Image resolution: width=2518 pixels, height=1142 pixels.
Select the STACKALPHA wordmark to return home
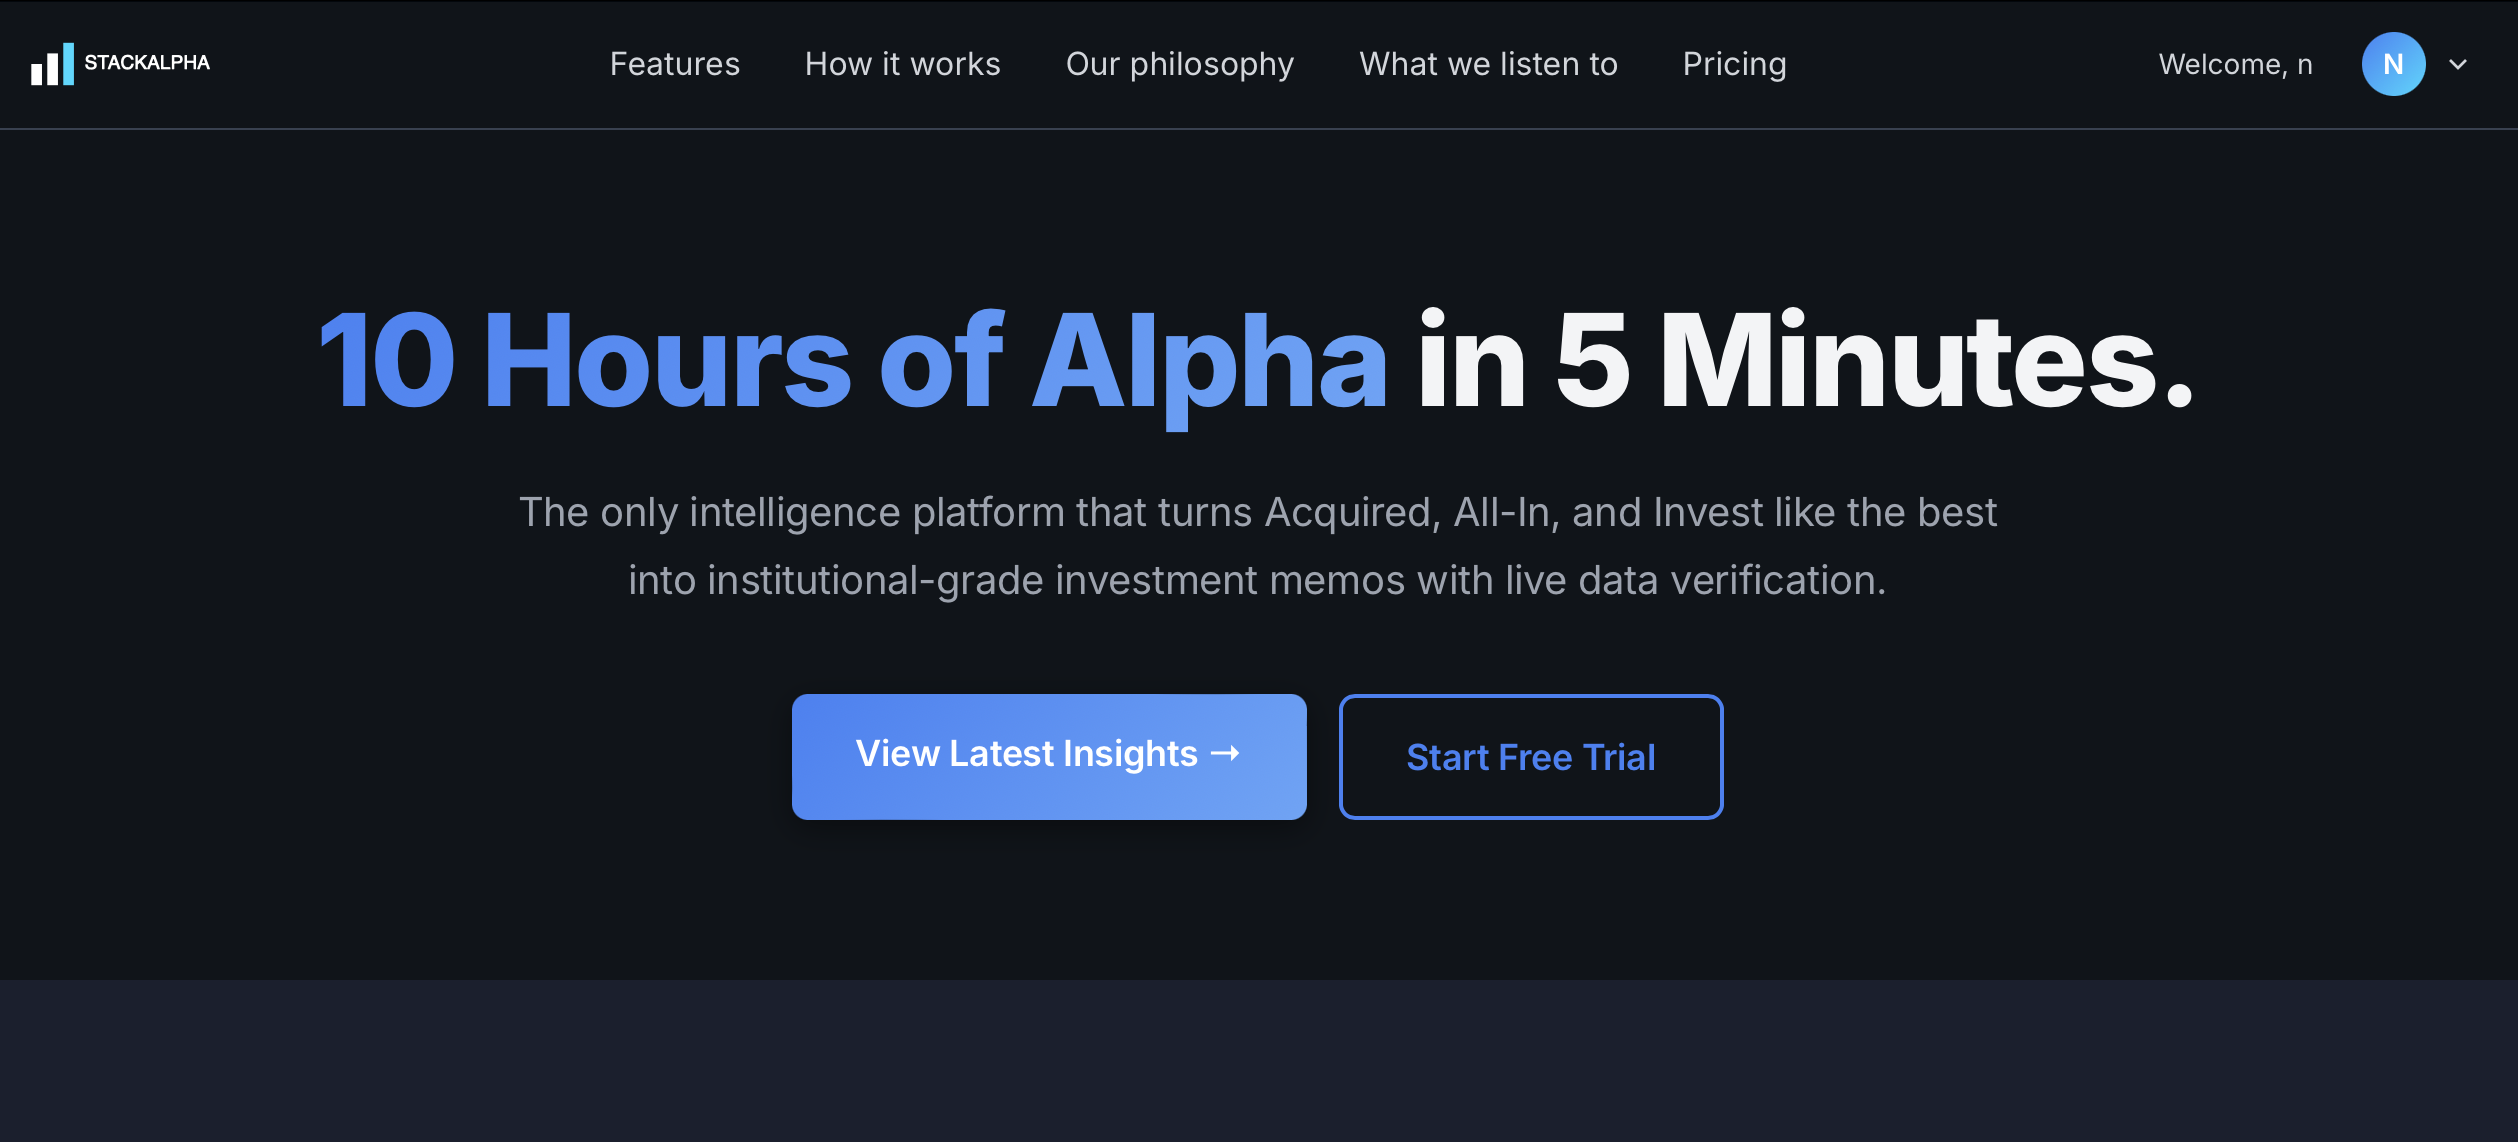(x=148, y=62)
